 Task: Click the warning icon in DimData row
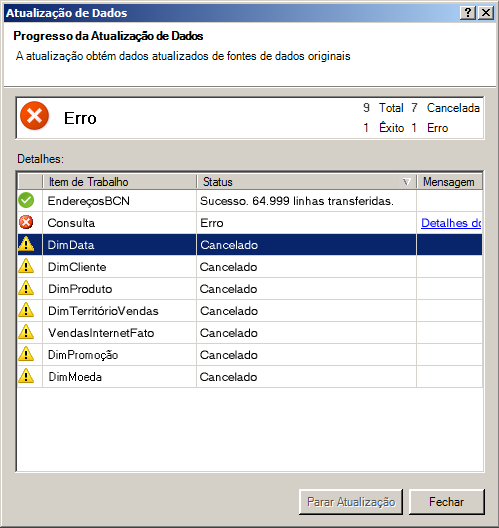26,244
